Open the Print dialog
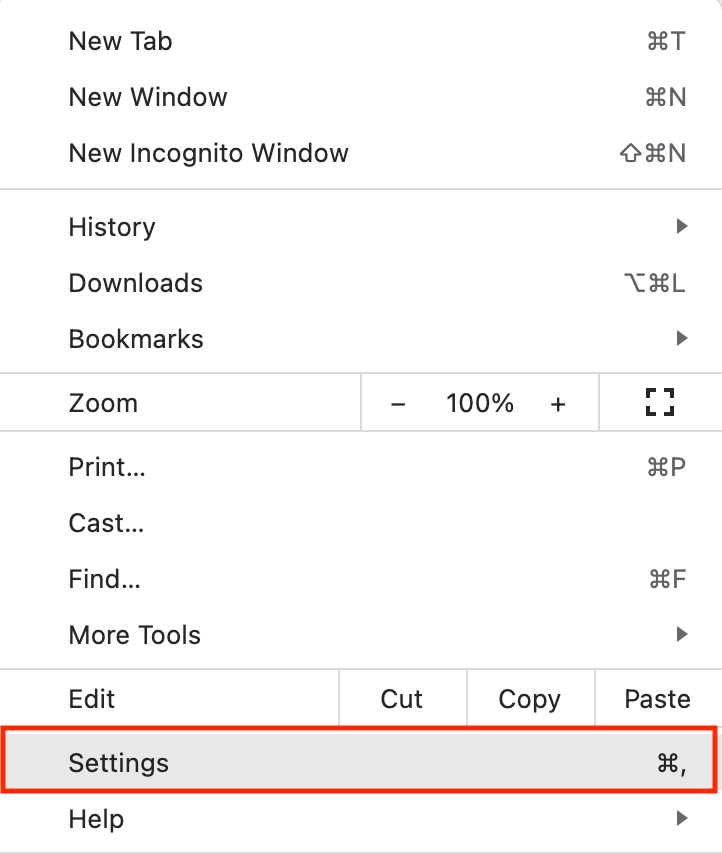 106,467
